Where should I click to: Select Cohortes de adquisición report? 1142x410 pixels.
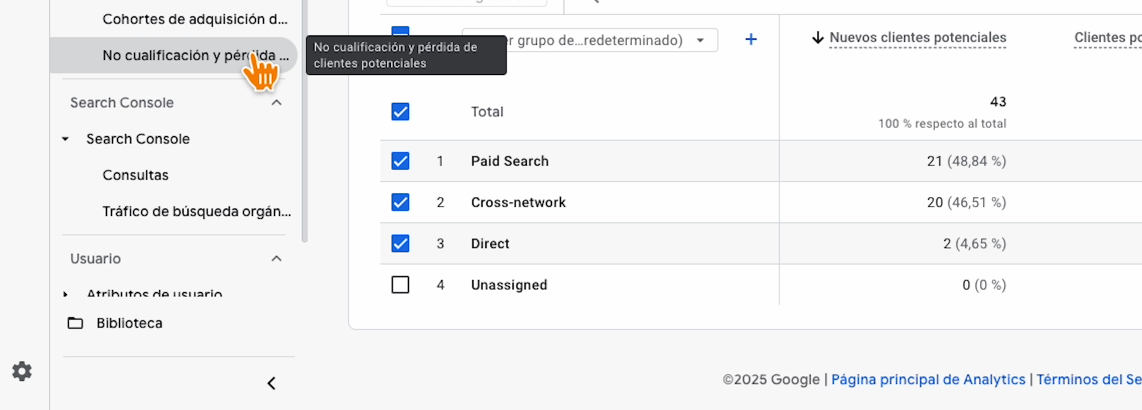pos(196,19)
